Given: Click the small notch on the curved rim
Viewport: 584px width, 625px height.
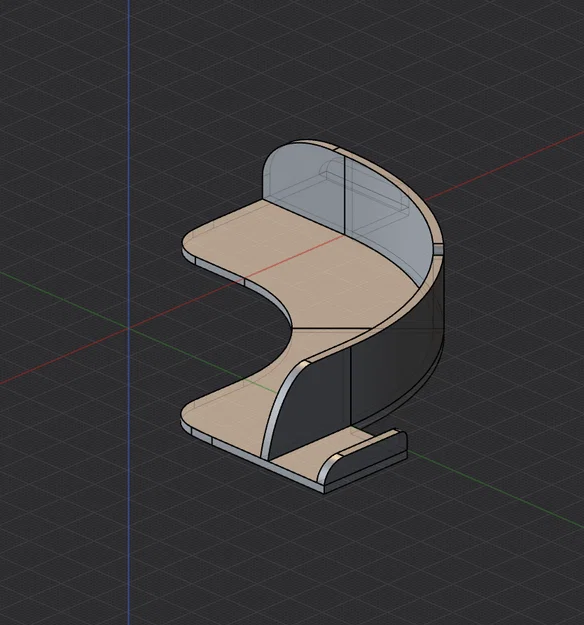Looking at the screenshot, I should (x=438, y=250).
